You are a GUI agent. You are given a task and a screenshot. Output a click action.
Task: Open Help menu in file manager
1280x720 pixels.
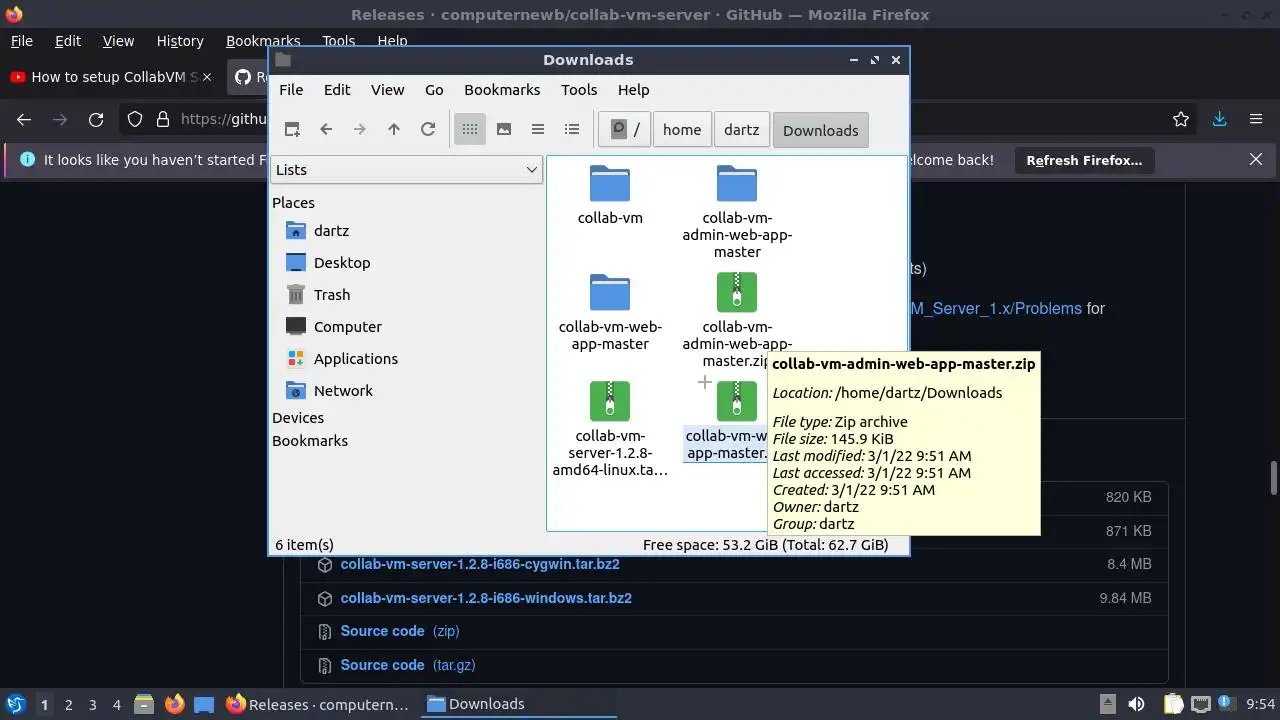tap(633, 89)
